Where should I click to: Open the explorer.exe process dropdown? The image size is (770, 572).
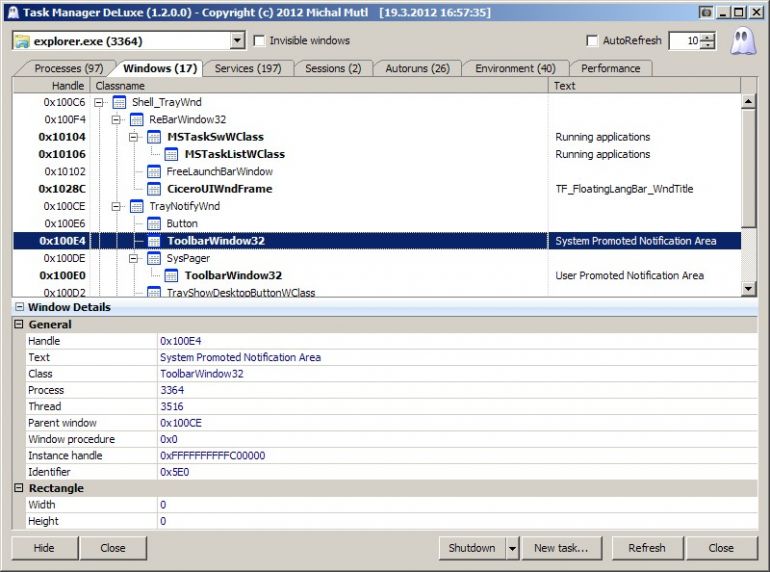coord(237,41)
